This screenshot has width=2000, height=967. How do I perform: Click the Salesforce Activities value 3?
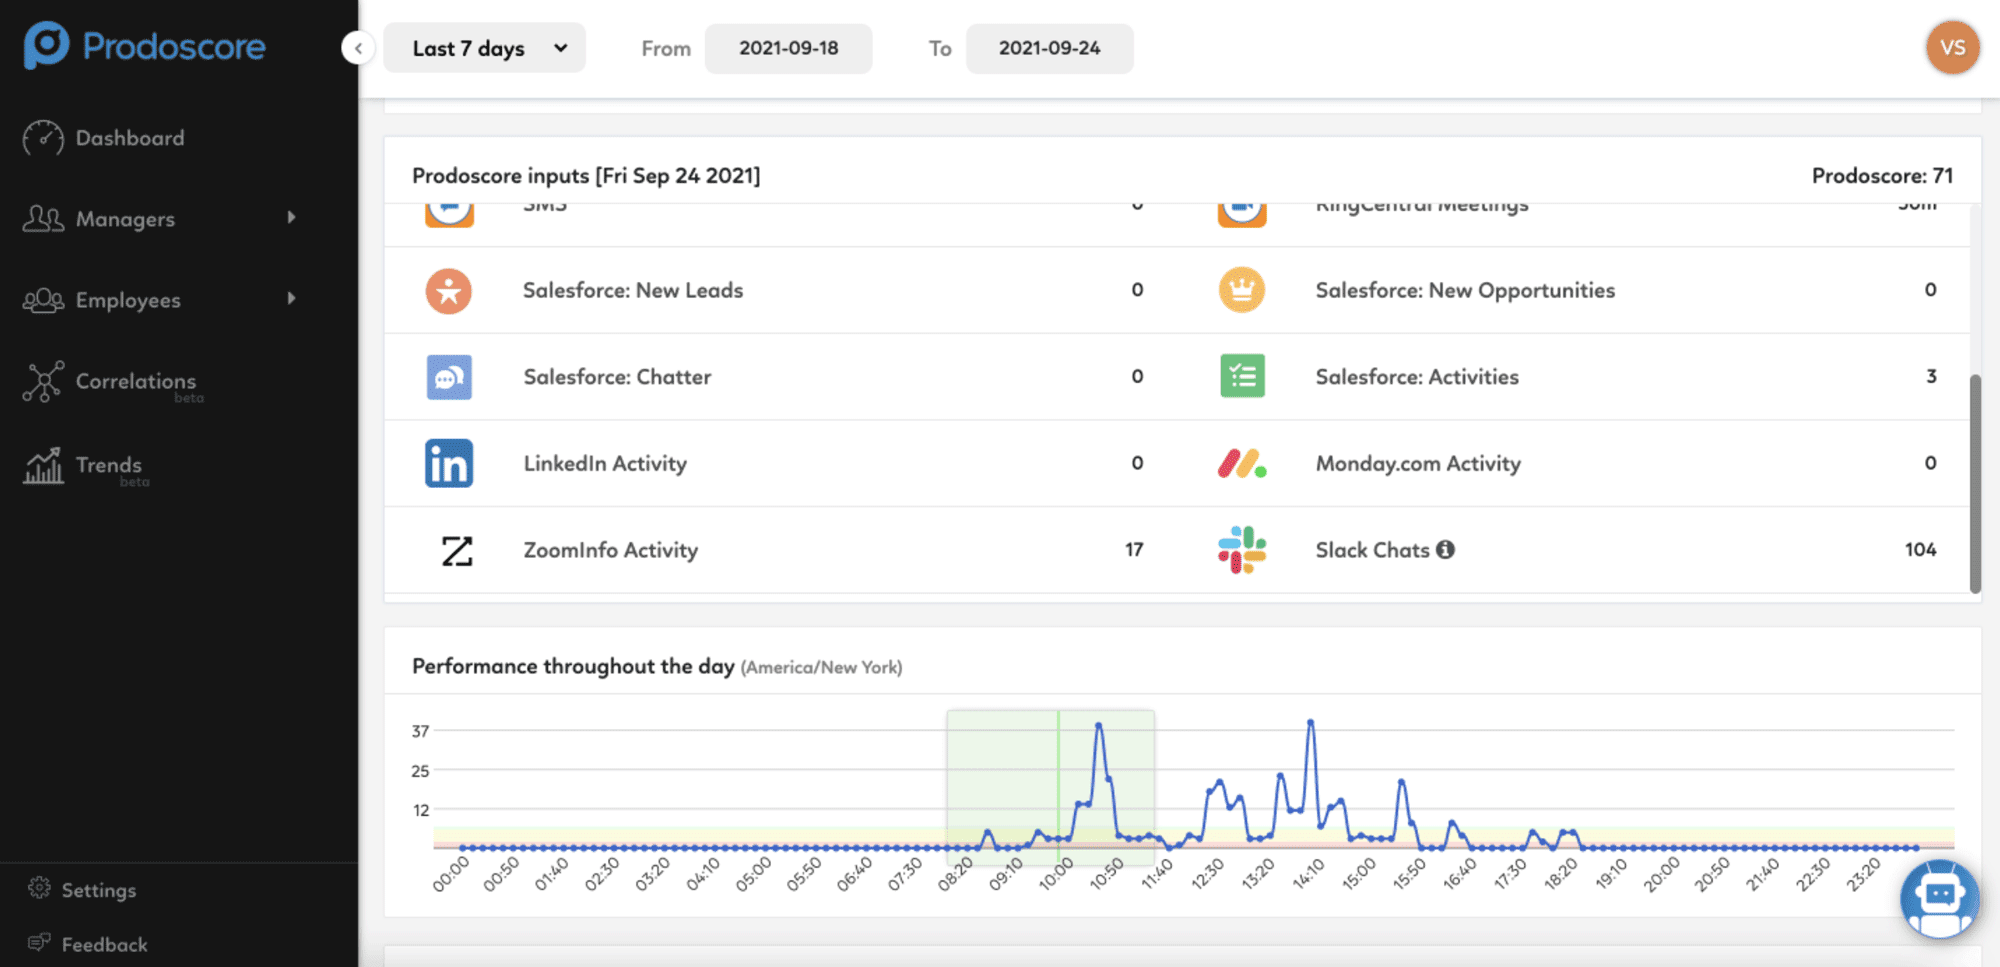1931,376
